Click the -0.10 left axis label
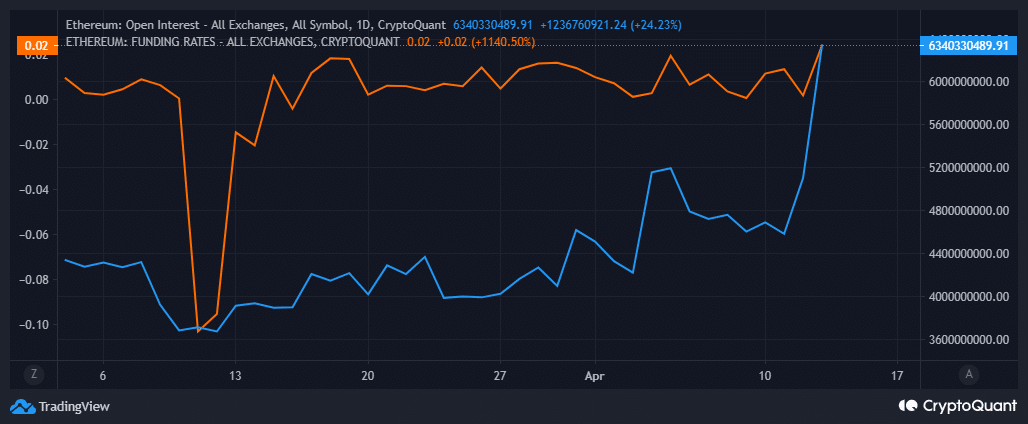This screenshot has width=1028, height=424. click(x=38, y=325)
